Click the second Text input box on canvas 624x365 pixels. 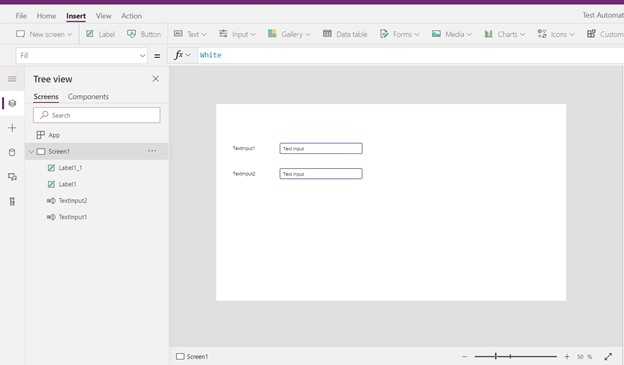pyautogui.click(x=321, y=174)
